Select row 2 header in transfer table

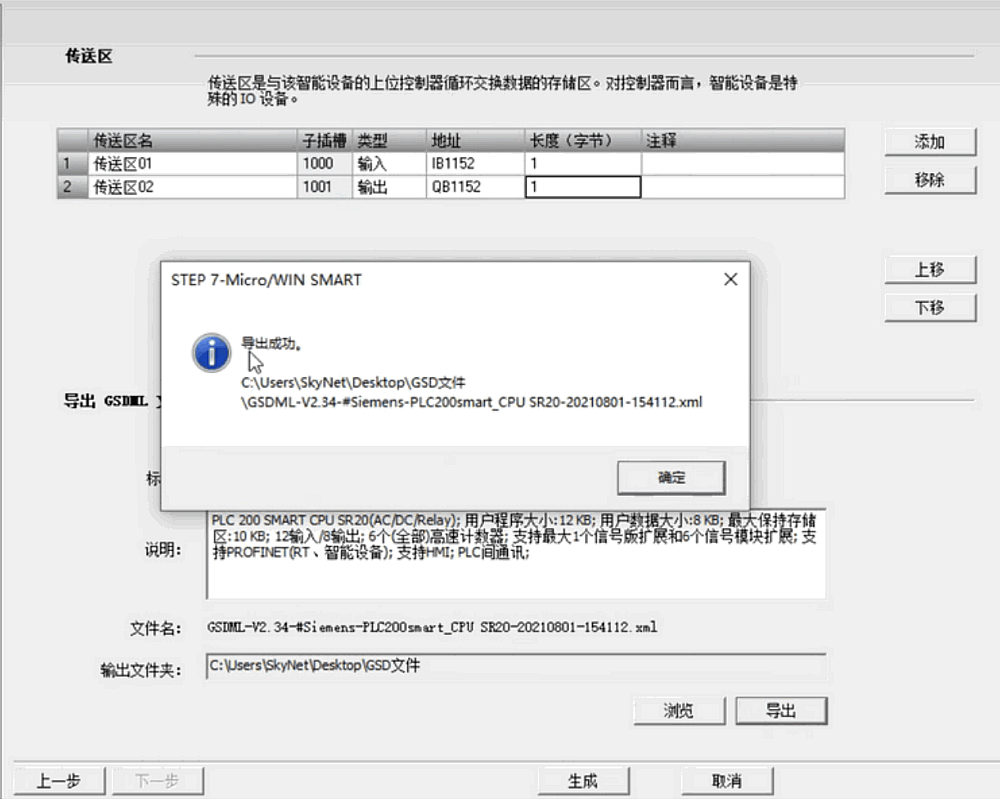[71, 187]
